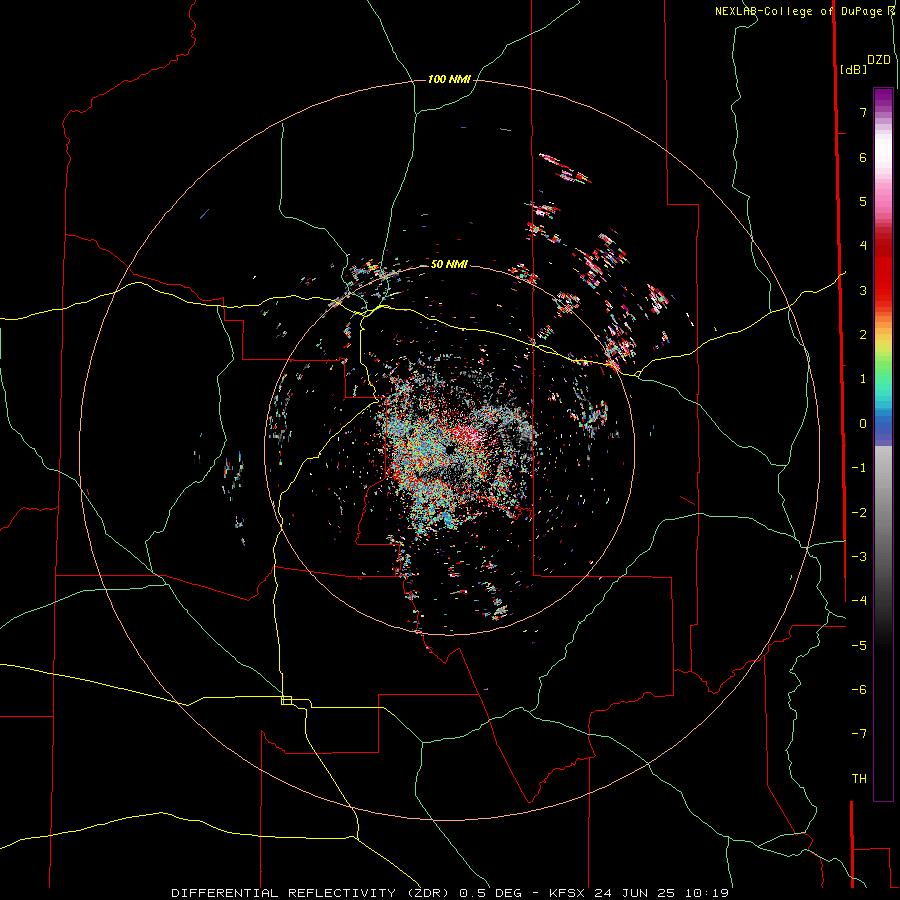Viewport: 900px width, 900px height.
Task: Click the scale value -1
Action: pyautogui.click(x=859, y=468)
